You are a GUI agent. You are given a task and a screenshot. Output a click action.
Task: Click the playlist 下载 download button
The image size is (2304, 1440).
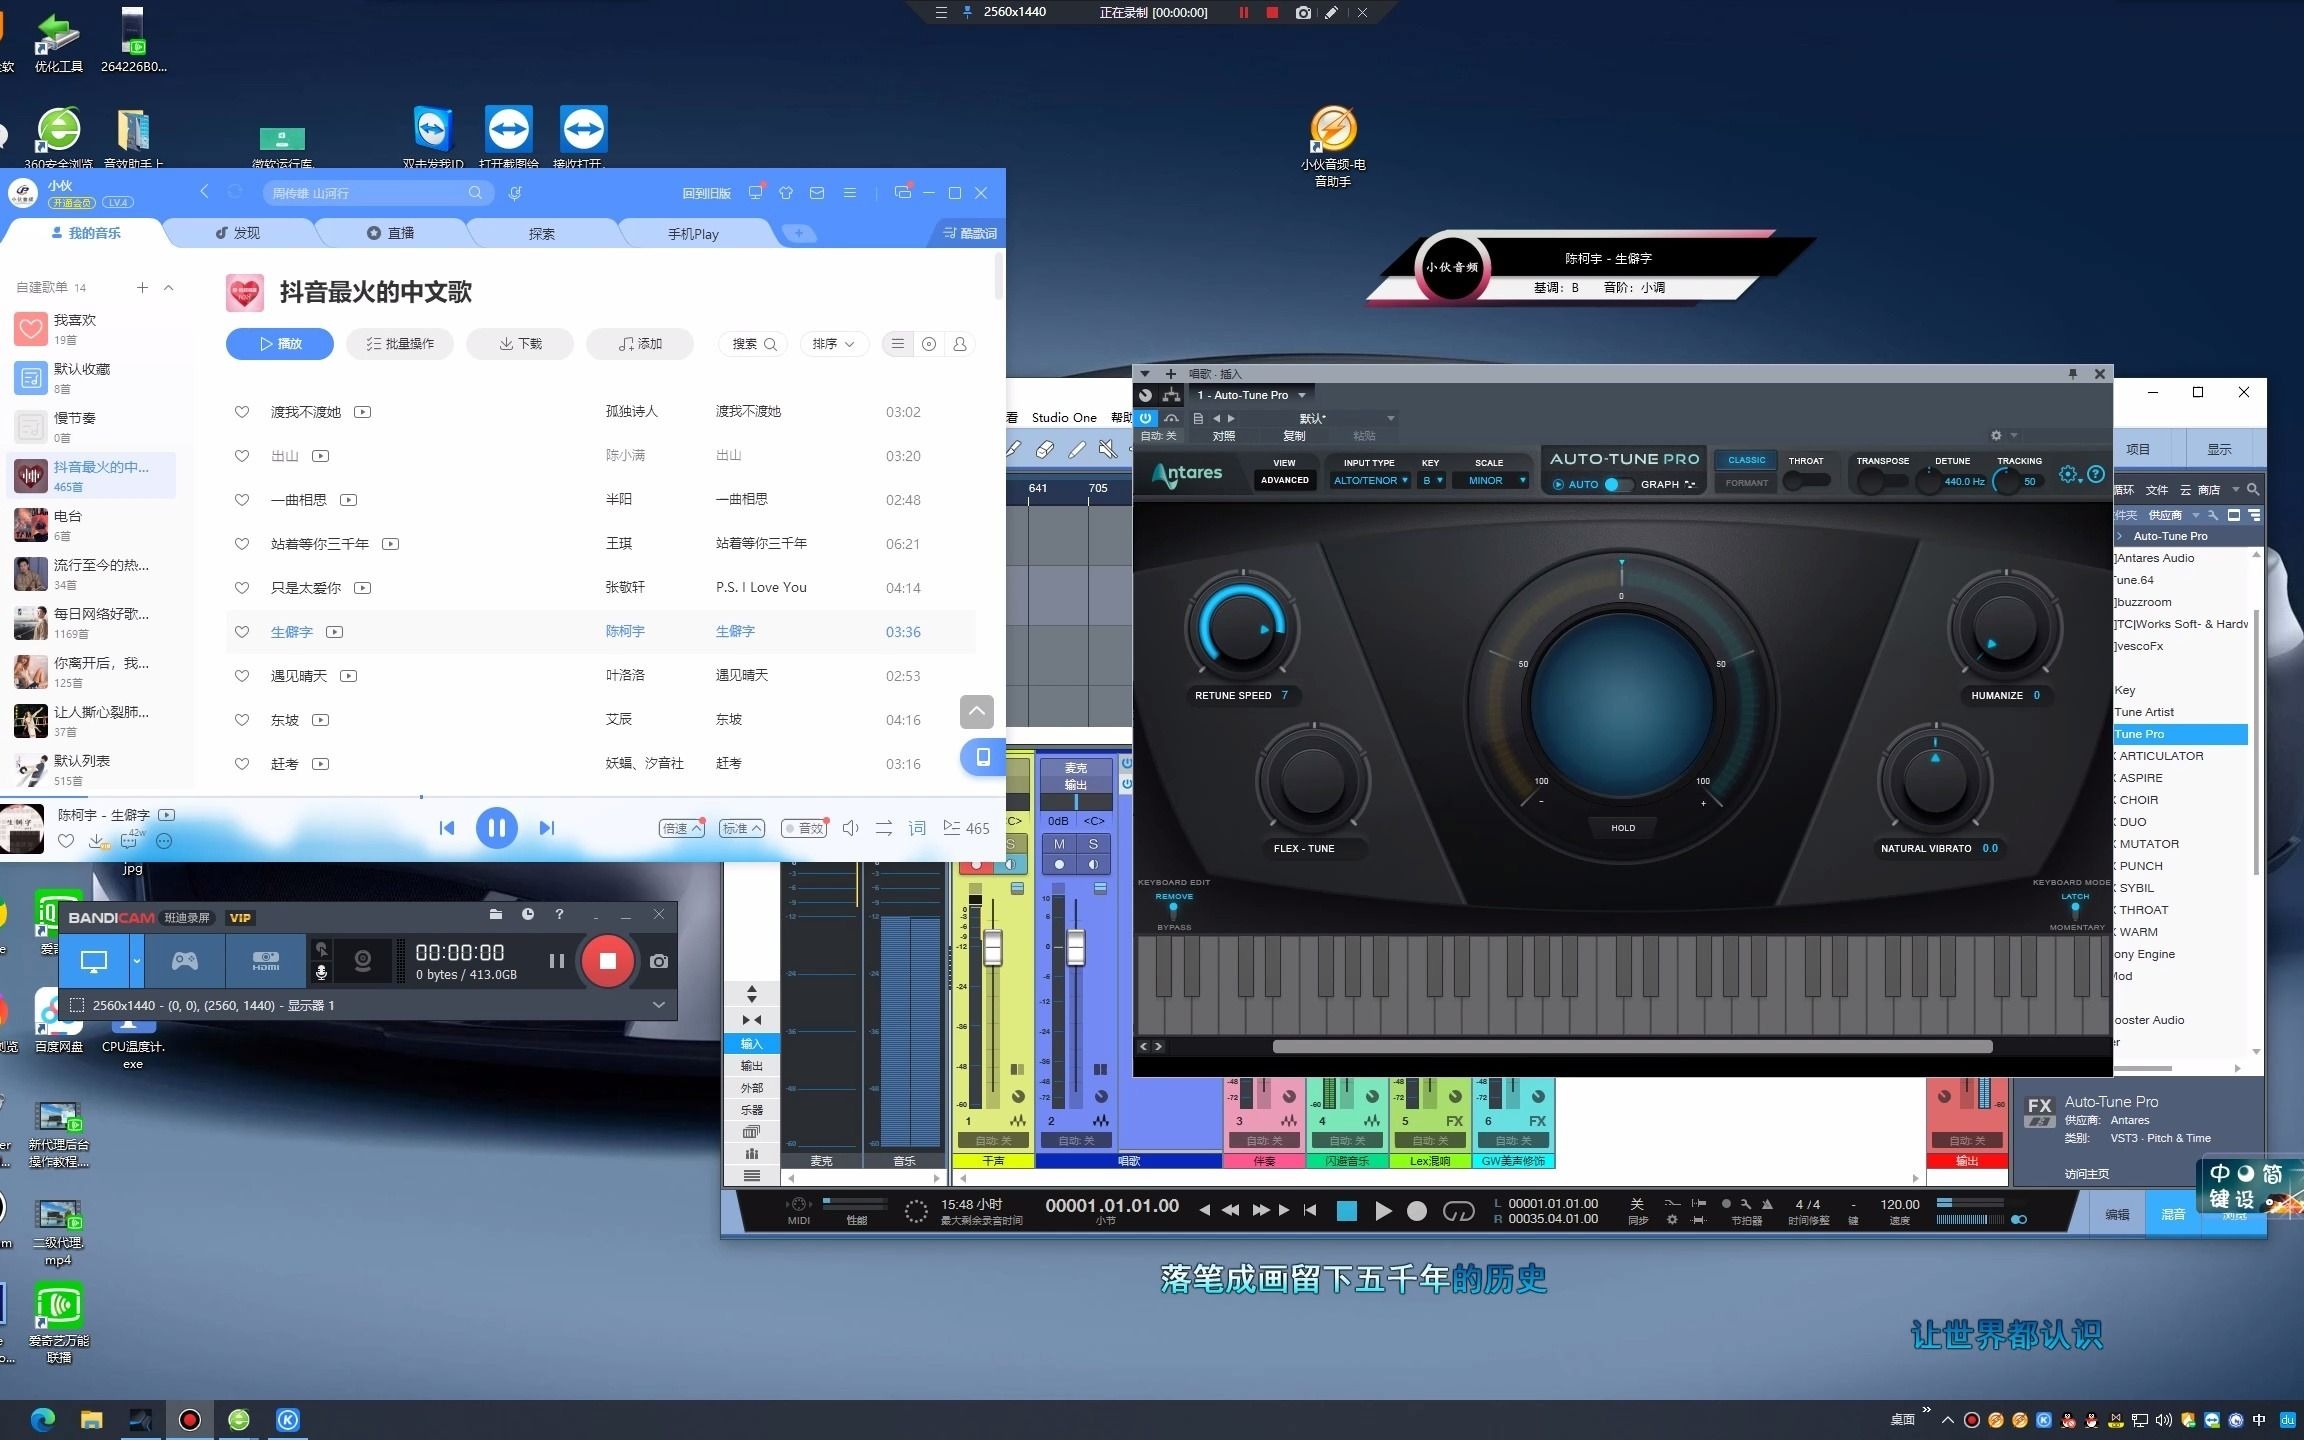pos(520,343)
